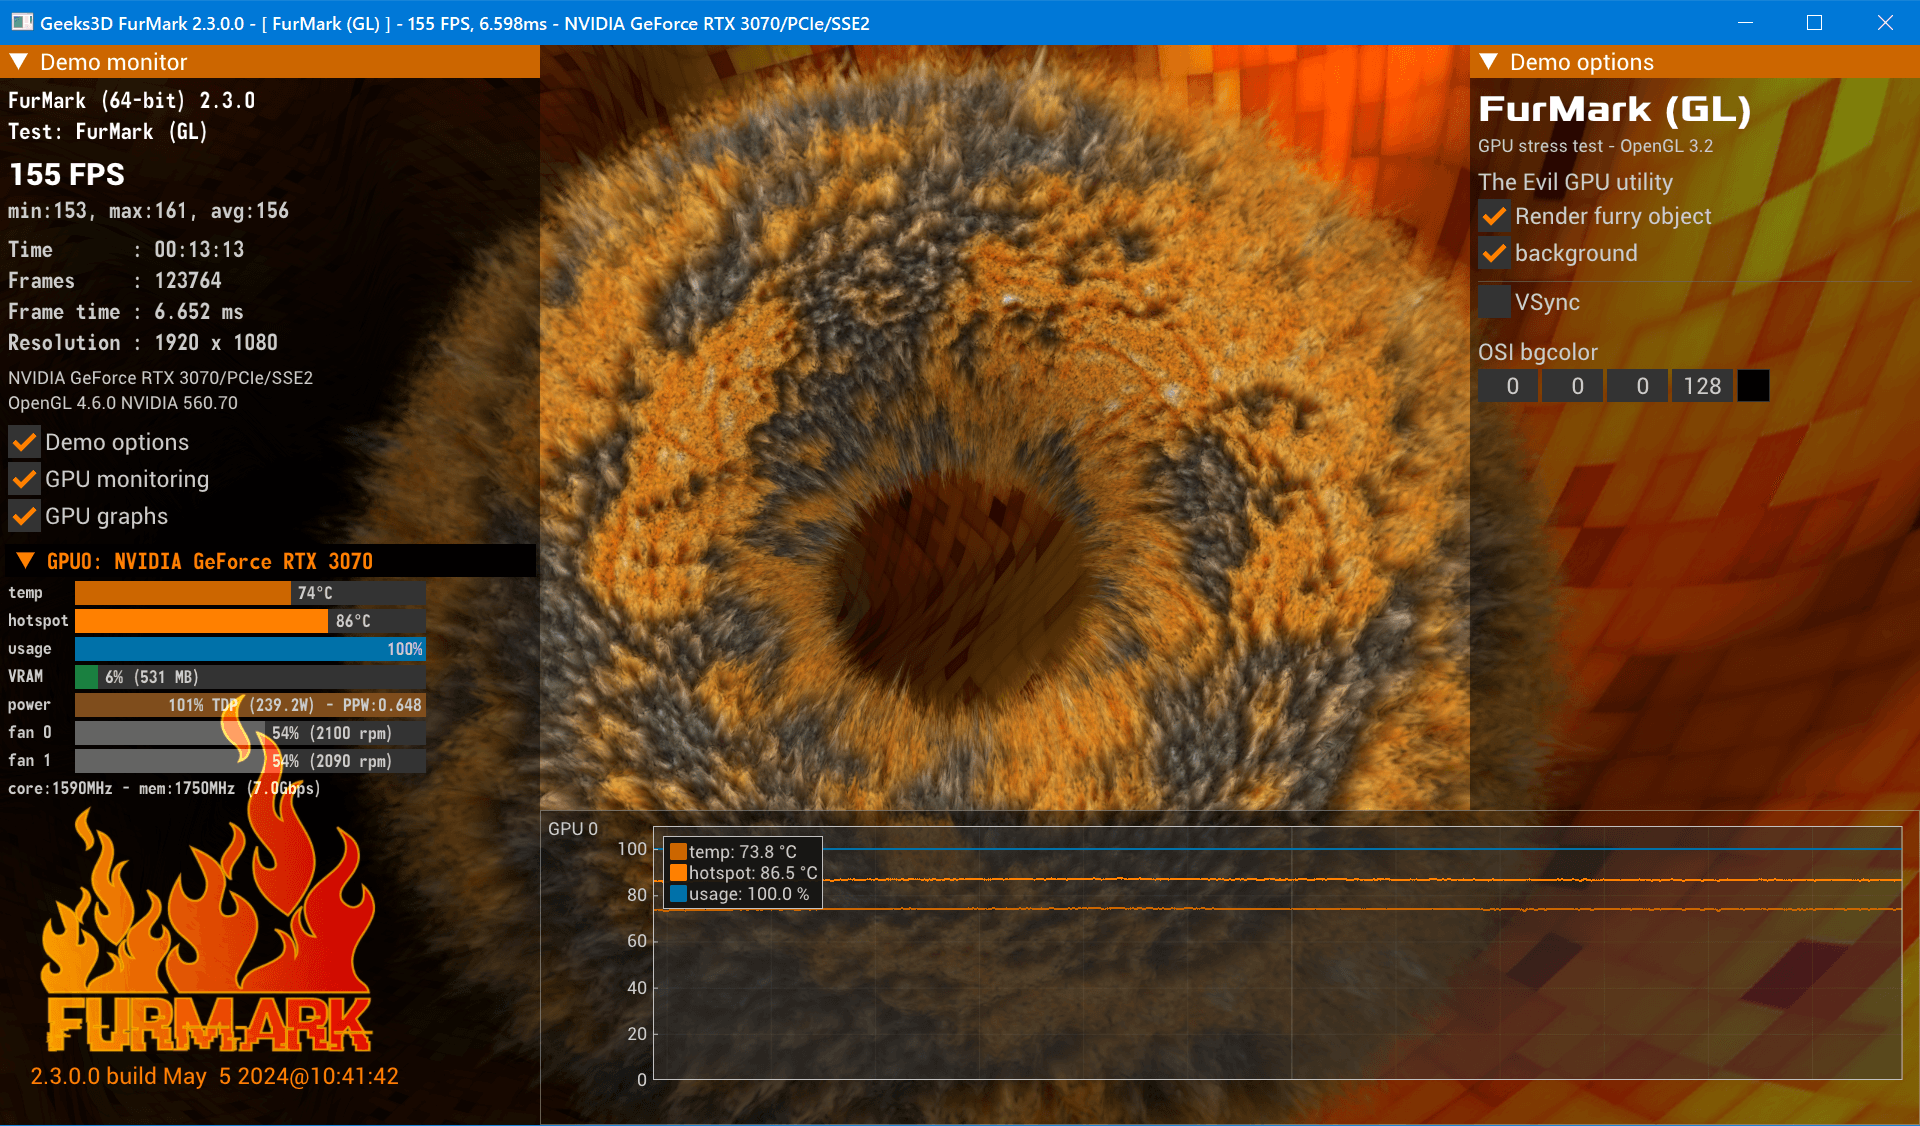Click the fan 0 bar at 2100 rpm
Viewport: 1920px width, 1126px height.
coord(250,733)
